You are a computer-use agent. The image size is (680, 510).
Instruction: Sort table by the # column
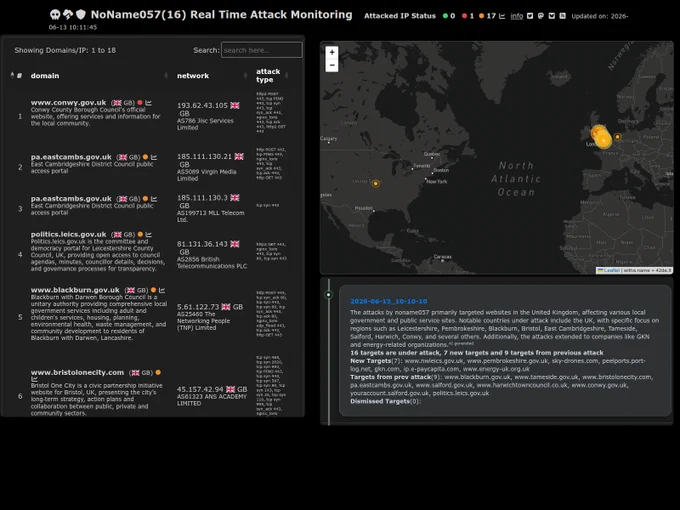click(x=16, y=75)
